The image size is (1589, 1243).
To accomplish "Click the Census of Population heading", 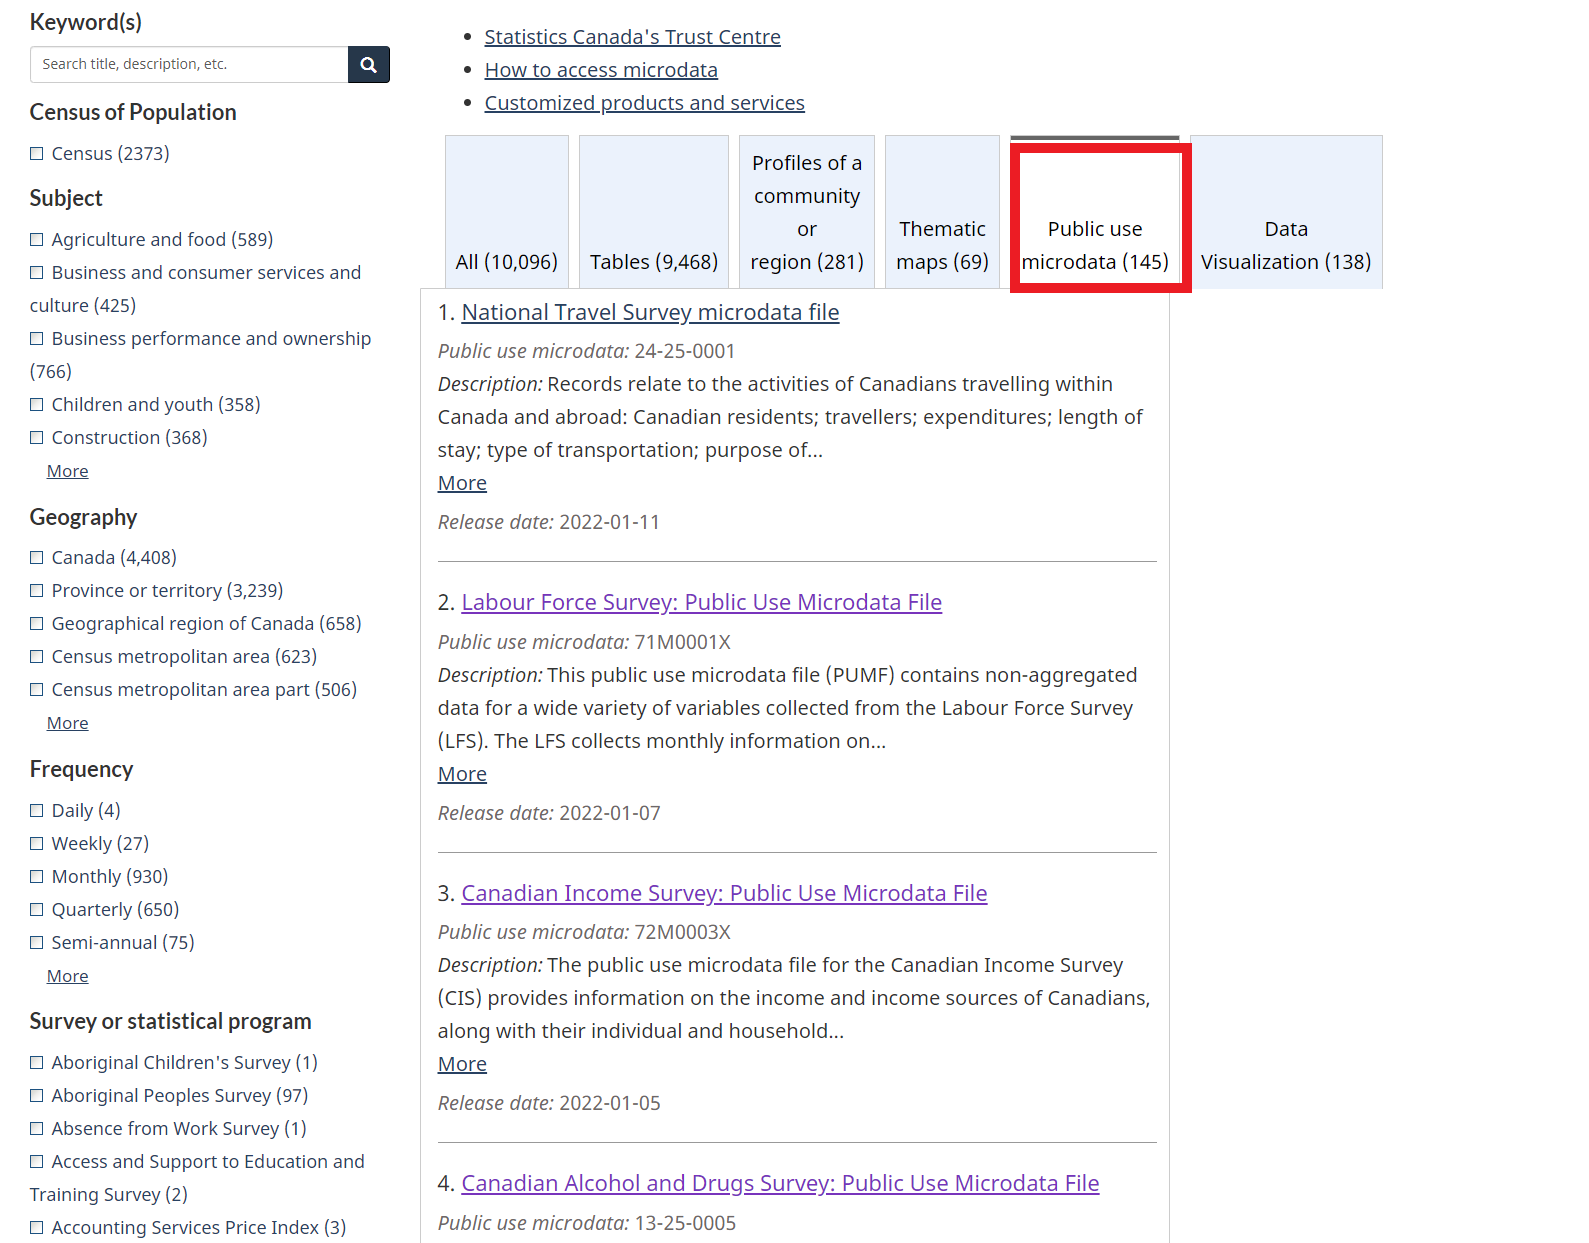I will (133, 113).
